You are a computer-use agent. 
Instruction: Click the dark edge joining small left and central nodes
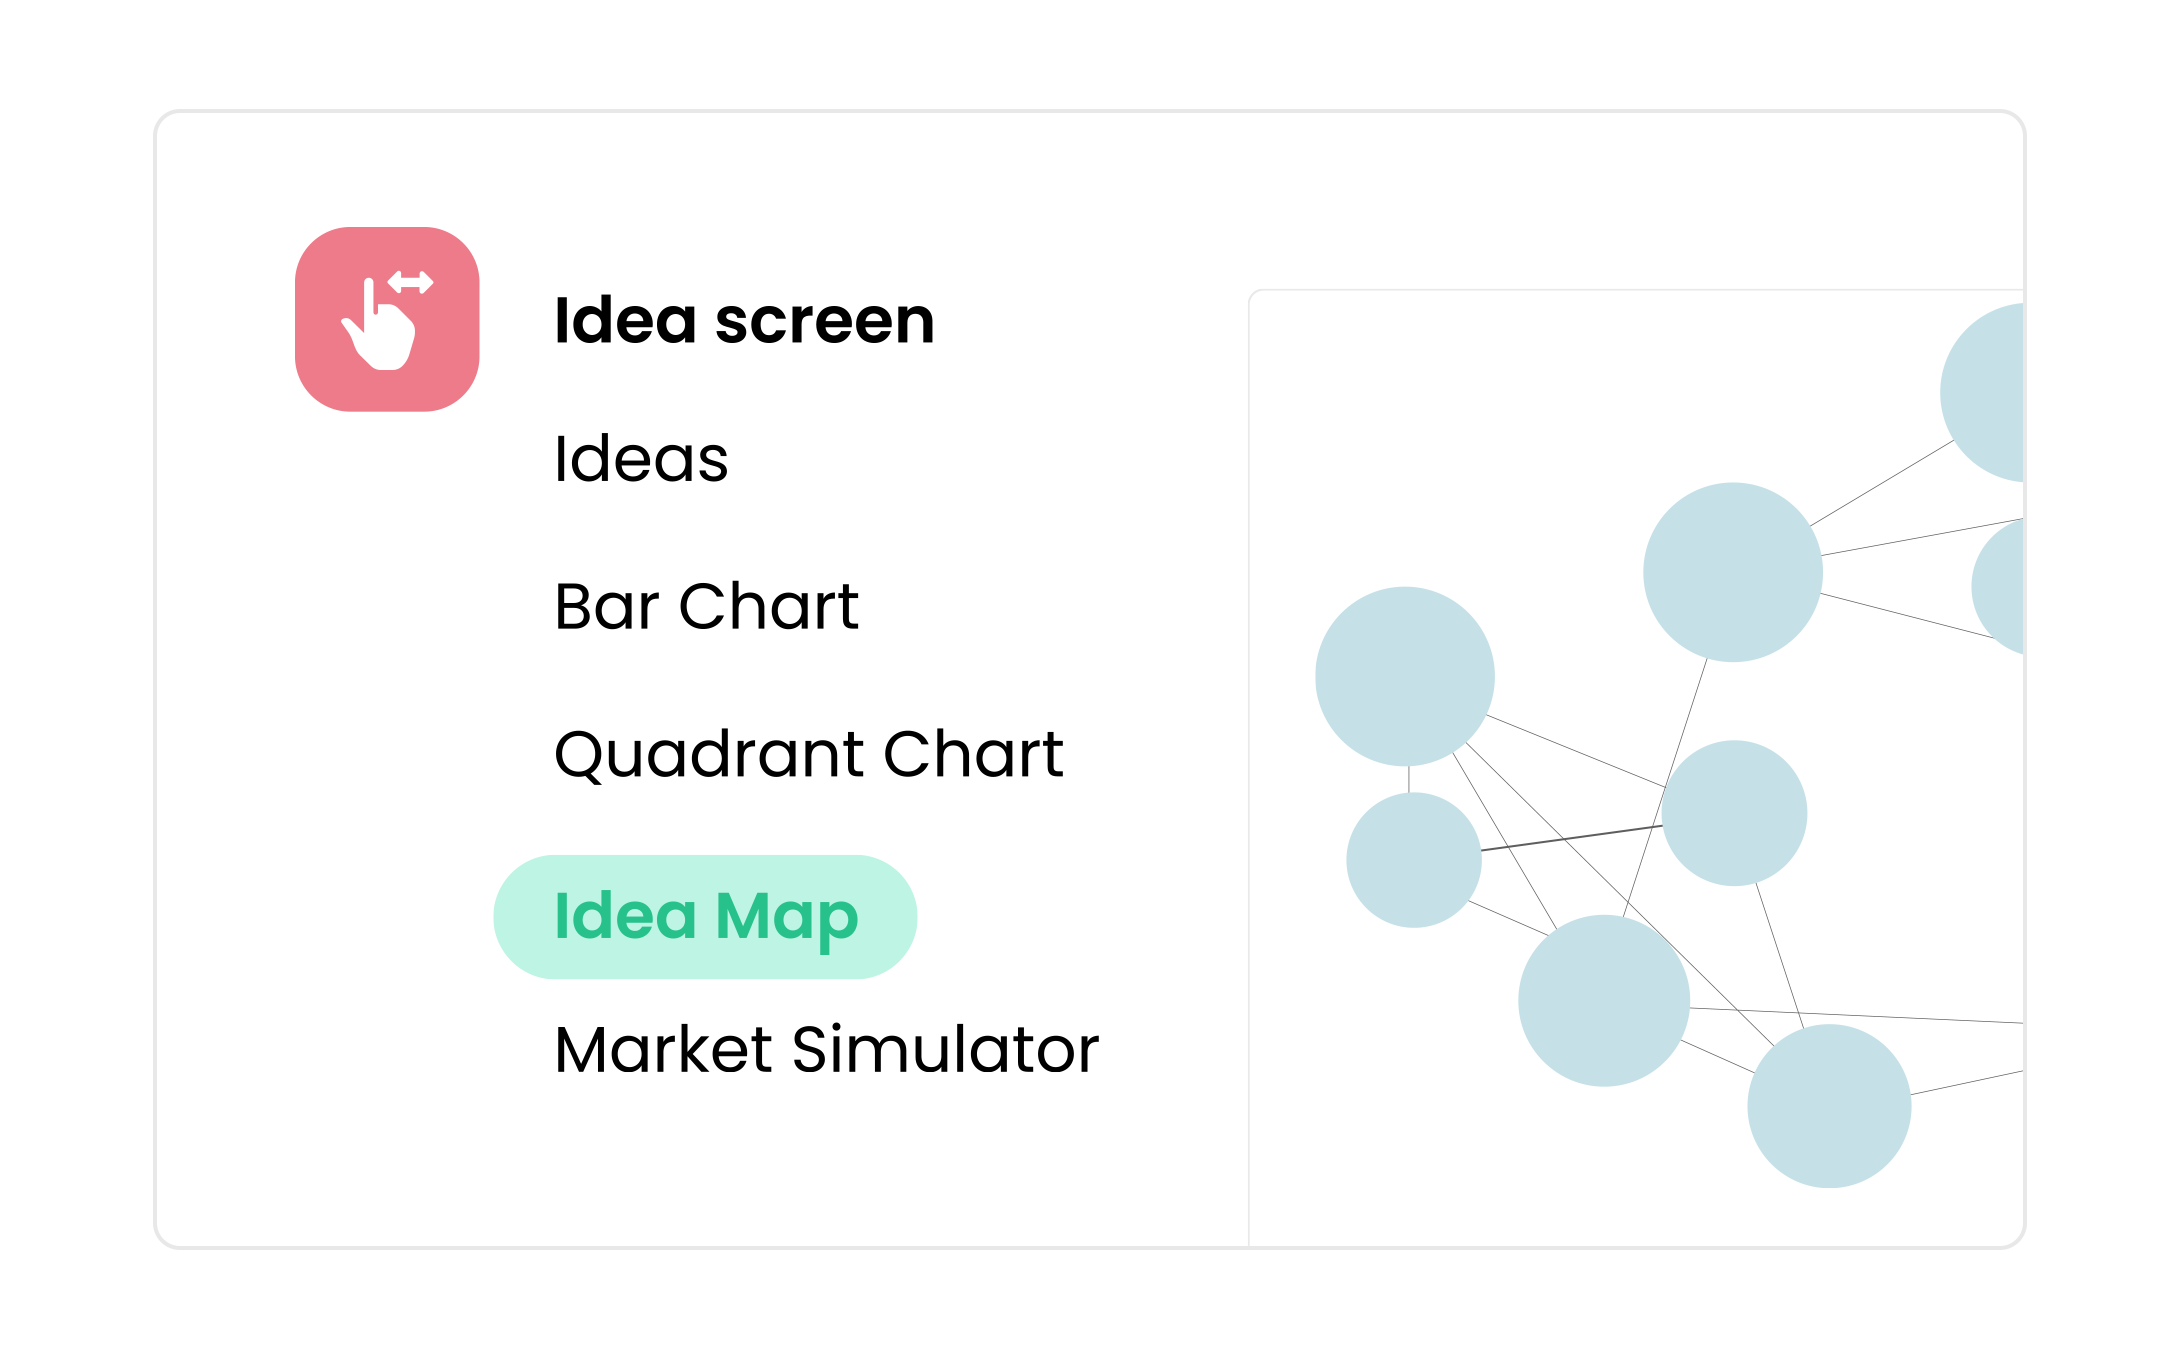[1571, 838]
